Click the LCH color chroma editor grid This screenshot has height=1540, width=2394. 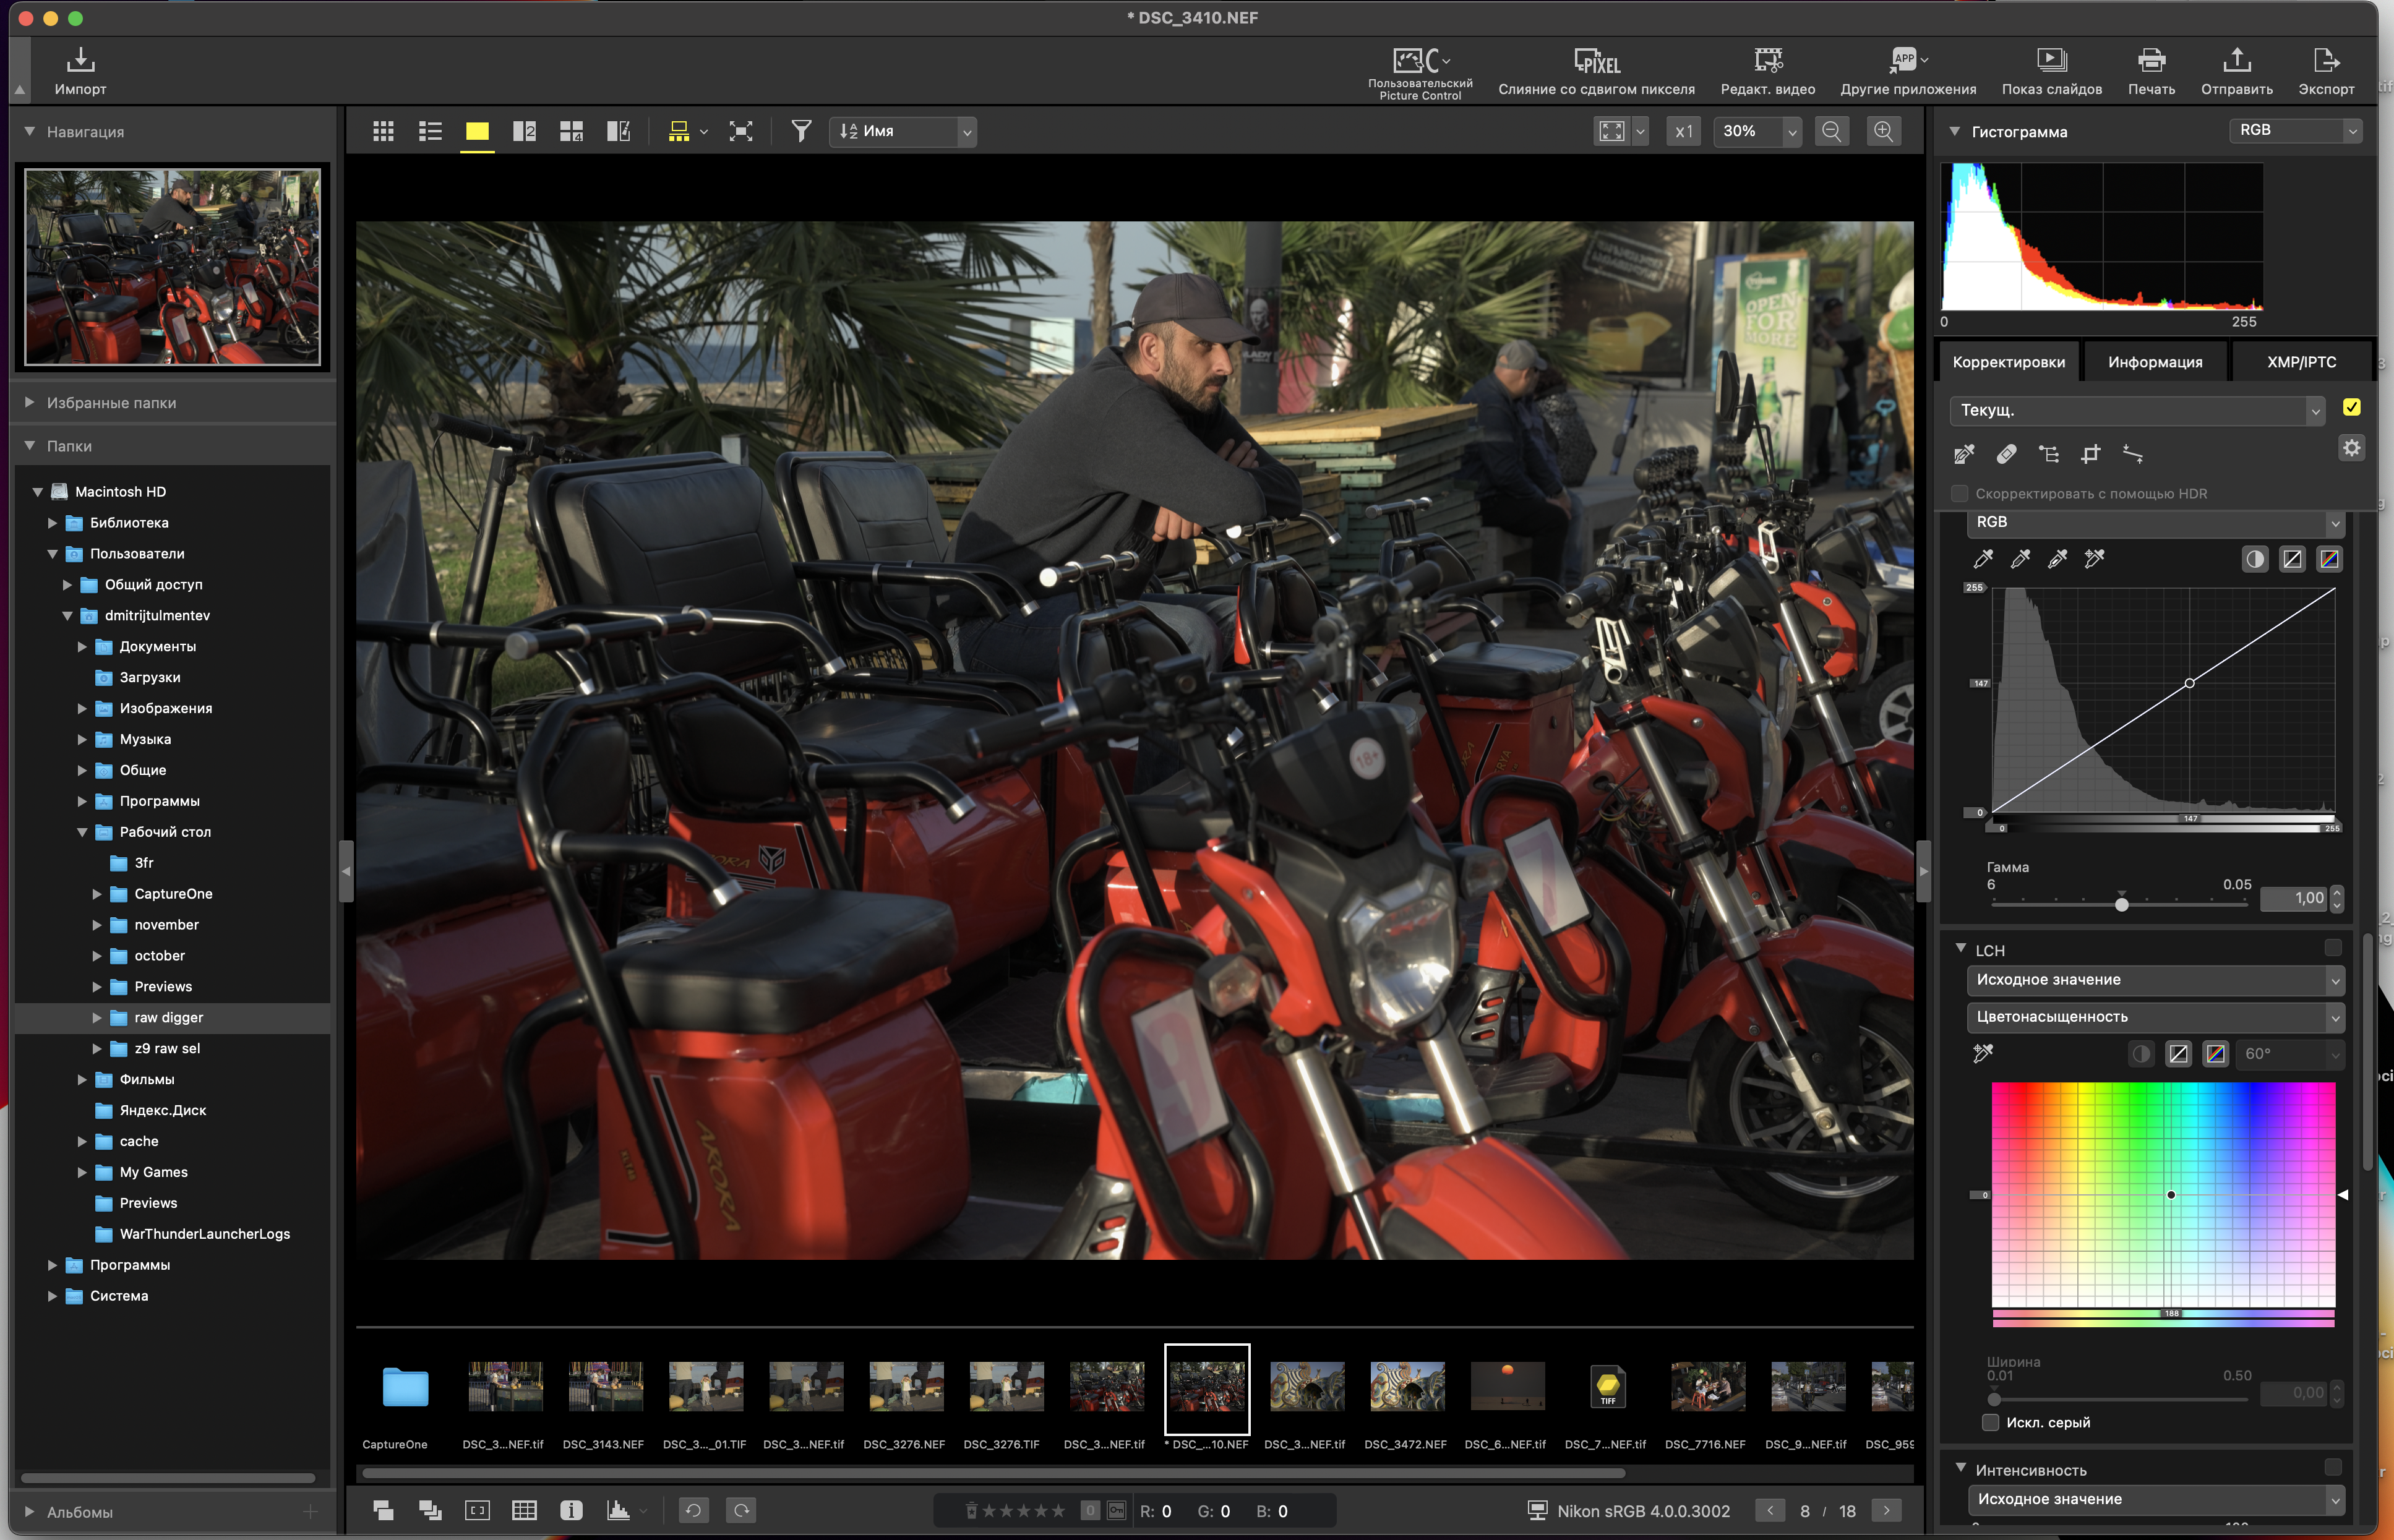coord(2163,1194)
